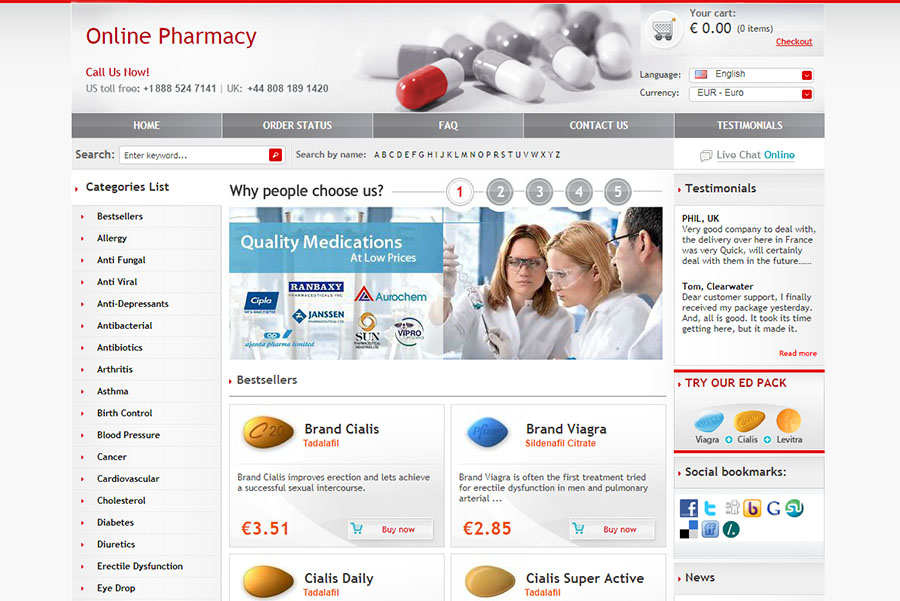Screen dimensions: 900x601
Task: Click the StumbleUpon bookmark icon
Action: 794,508
